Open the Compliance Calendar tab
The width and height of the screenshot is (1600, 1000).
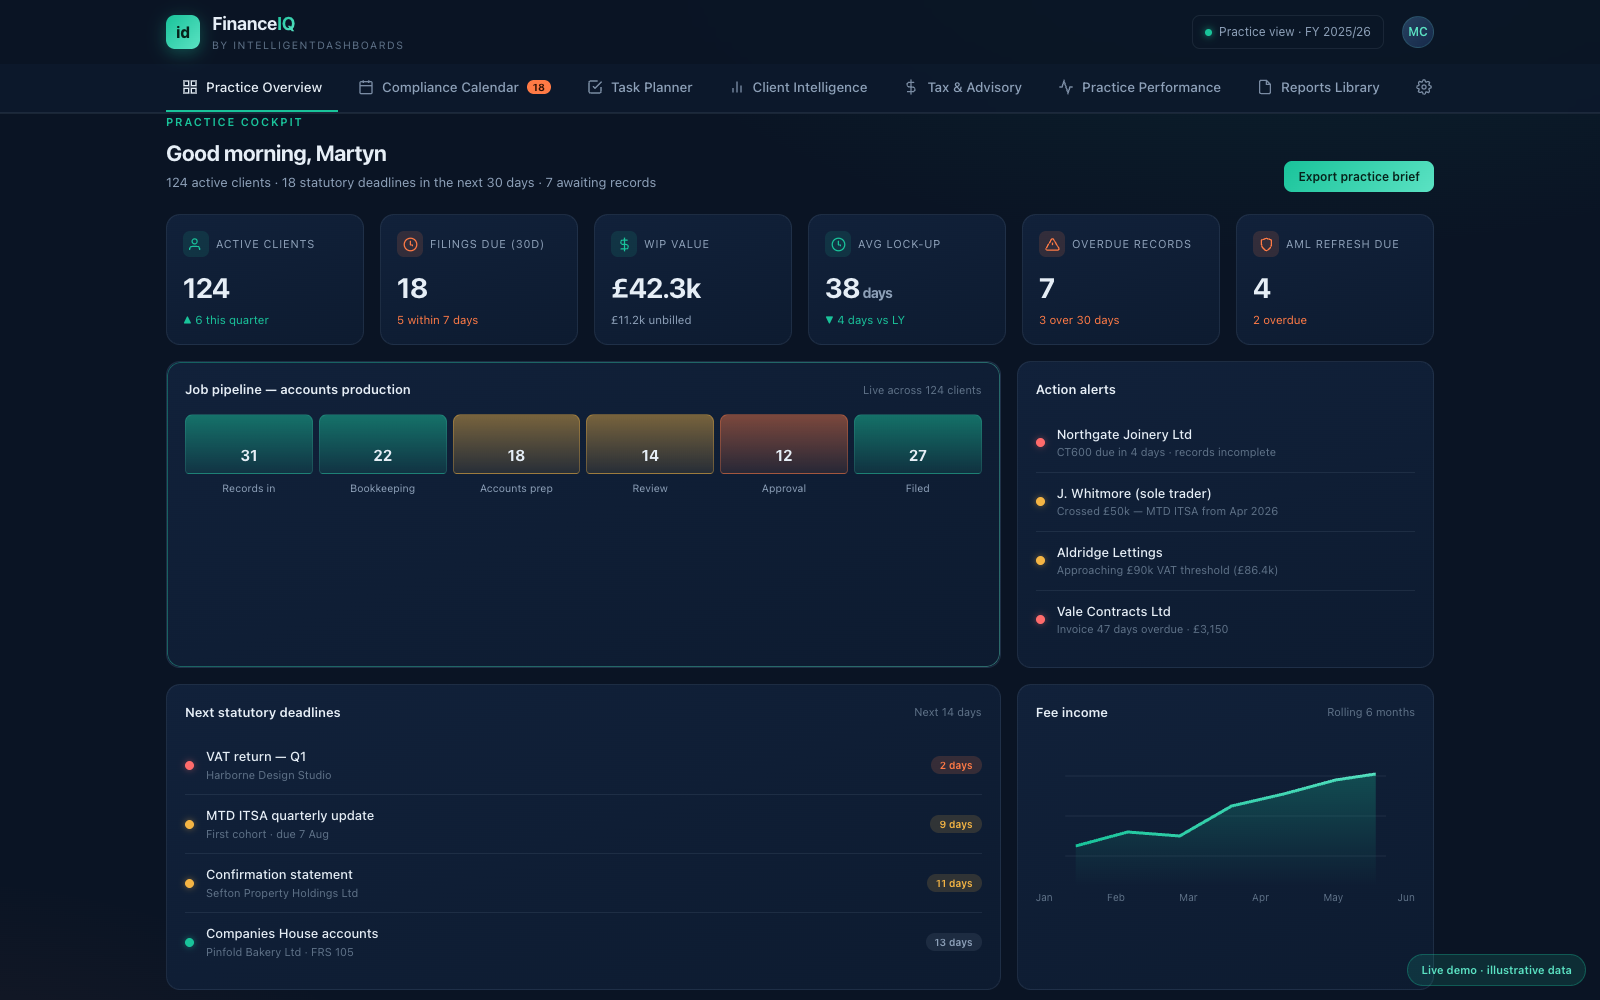point(454,87)
